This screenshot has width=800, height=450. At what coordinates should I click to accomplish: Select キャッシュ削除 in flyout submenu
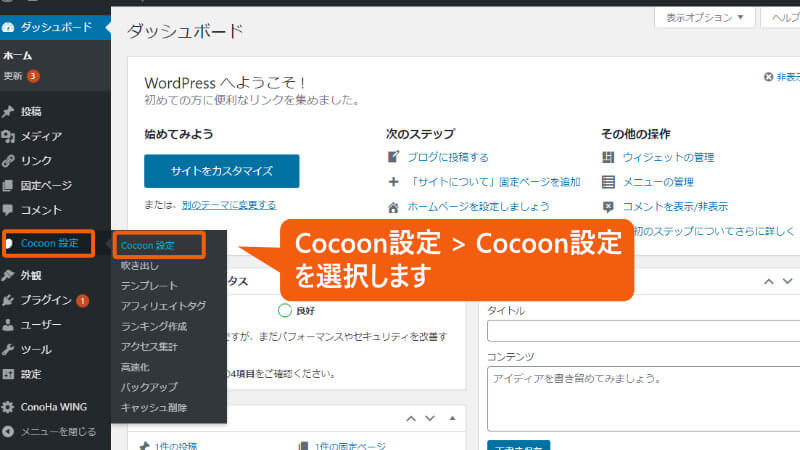[154, 408]
